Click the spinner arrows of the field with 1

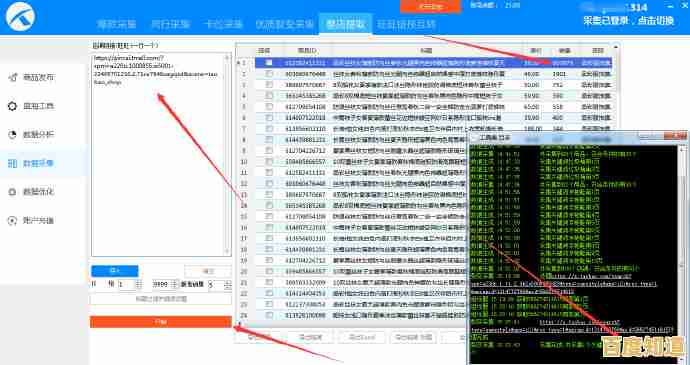[x=139, y=284]
